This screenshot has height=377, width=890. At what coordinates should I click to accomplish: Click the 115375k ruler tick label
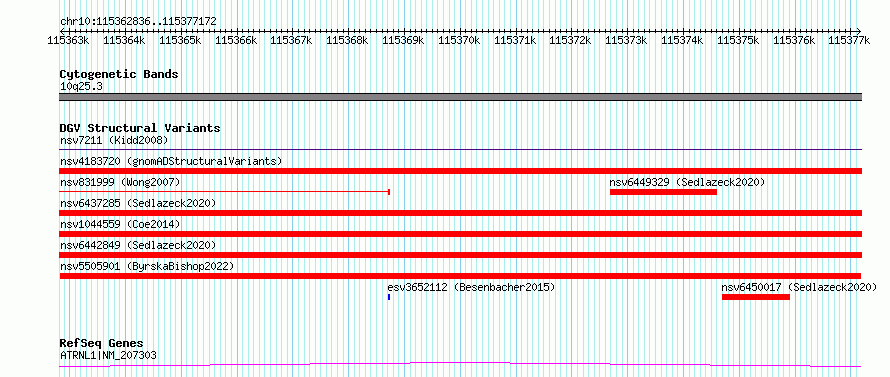(738, 40)
